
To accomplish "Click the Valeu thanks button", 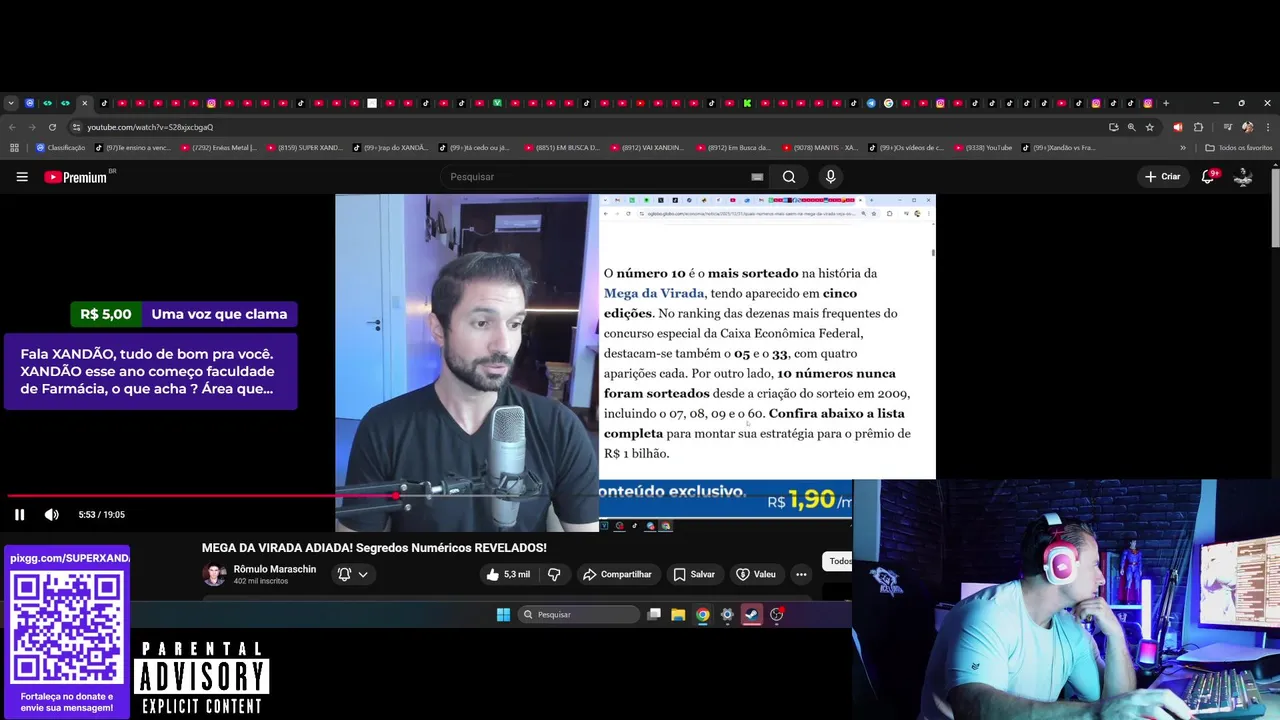I will [x=756, y=574].
